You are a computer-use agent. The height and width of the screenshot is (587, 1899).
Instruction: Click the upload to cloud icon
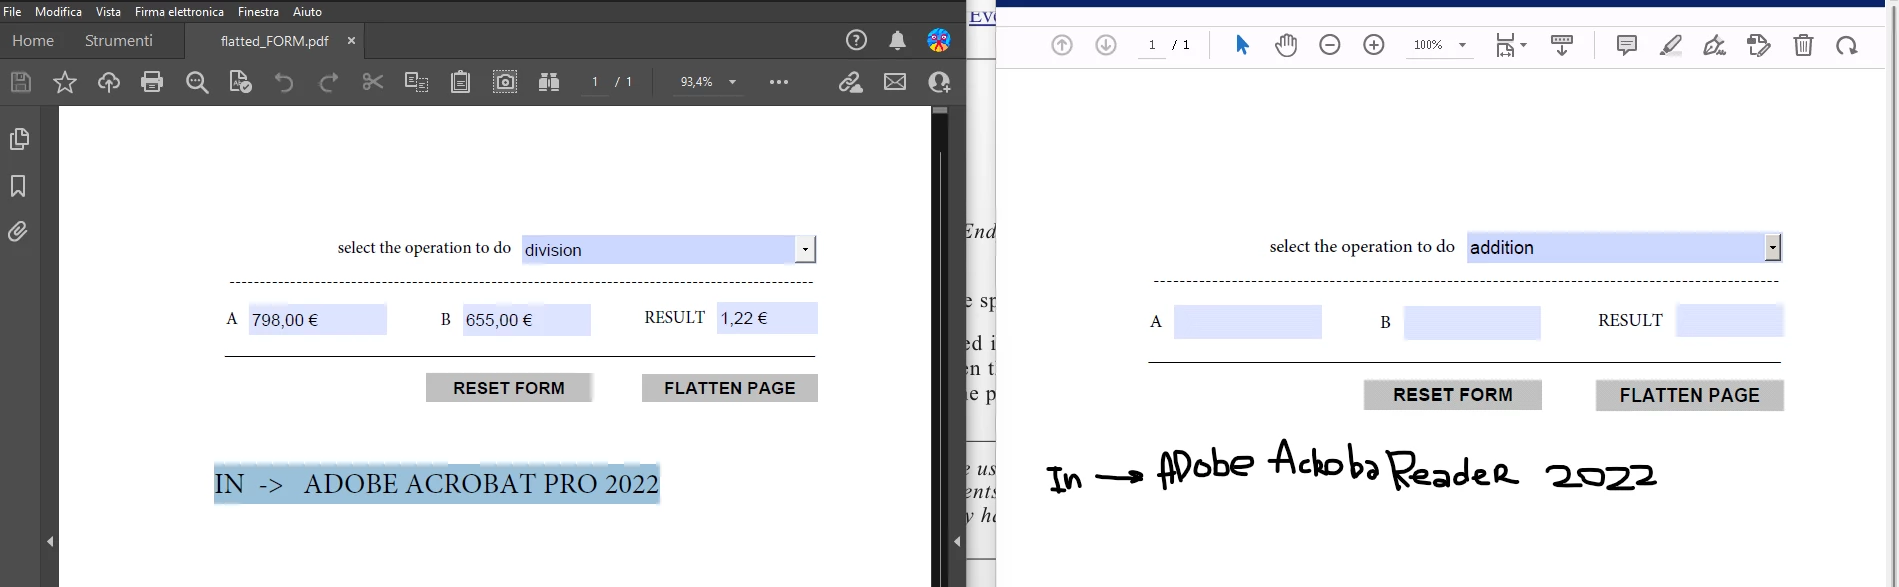[x=109, y=82]
